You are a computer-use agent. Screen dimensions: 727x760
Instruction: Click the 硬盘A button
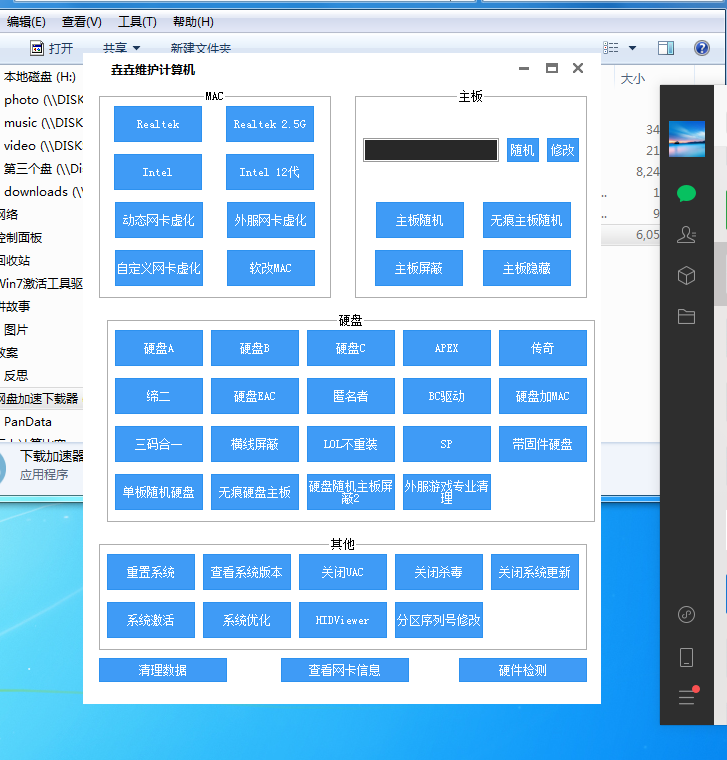(x=159, y=348)
